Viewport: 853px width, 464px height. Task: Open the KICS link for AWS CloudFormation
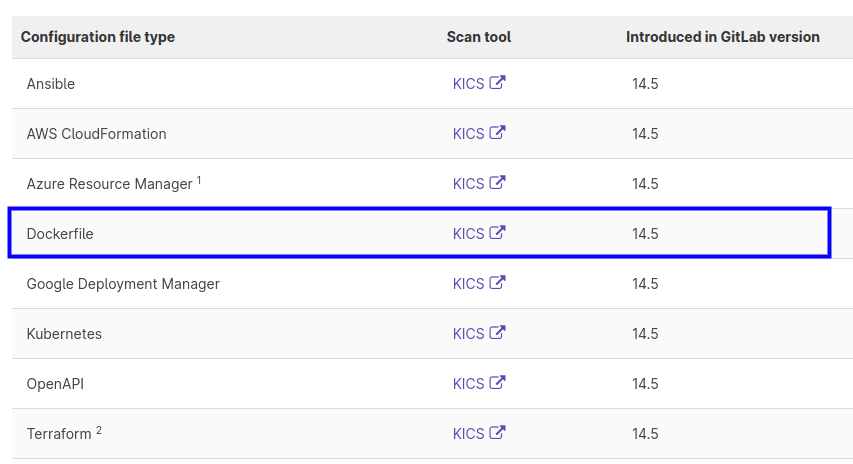(468, 134)
